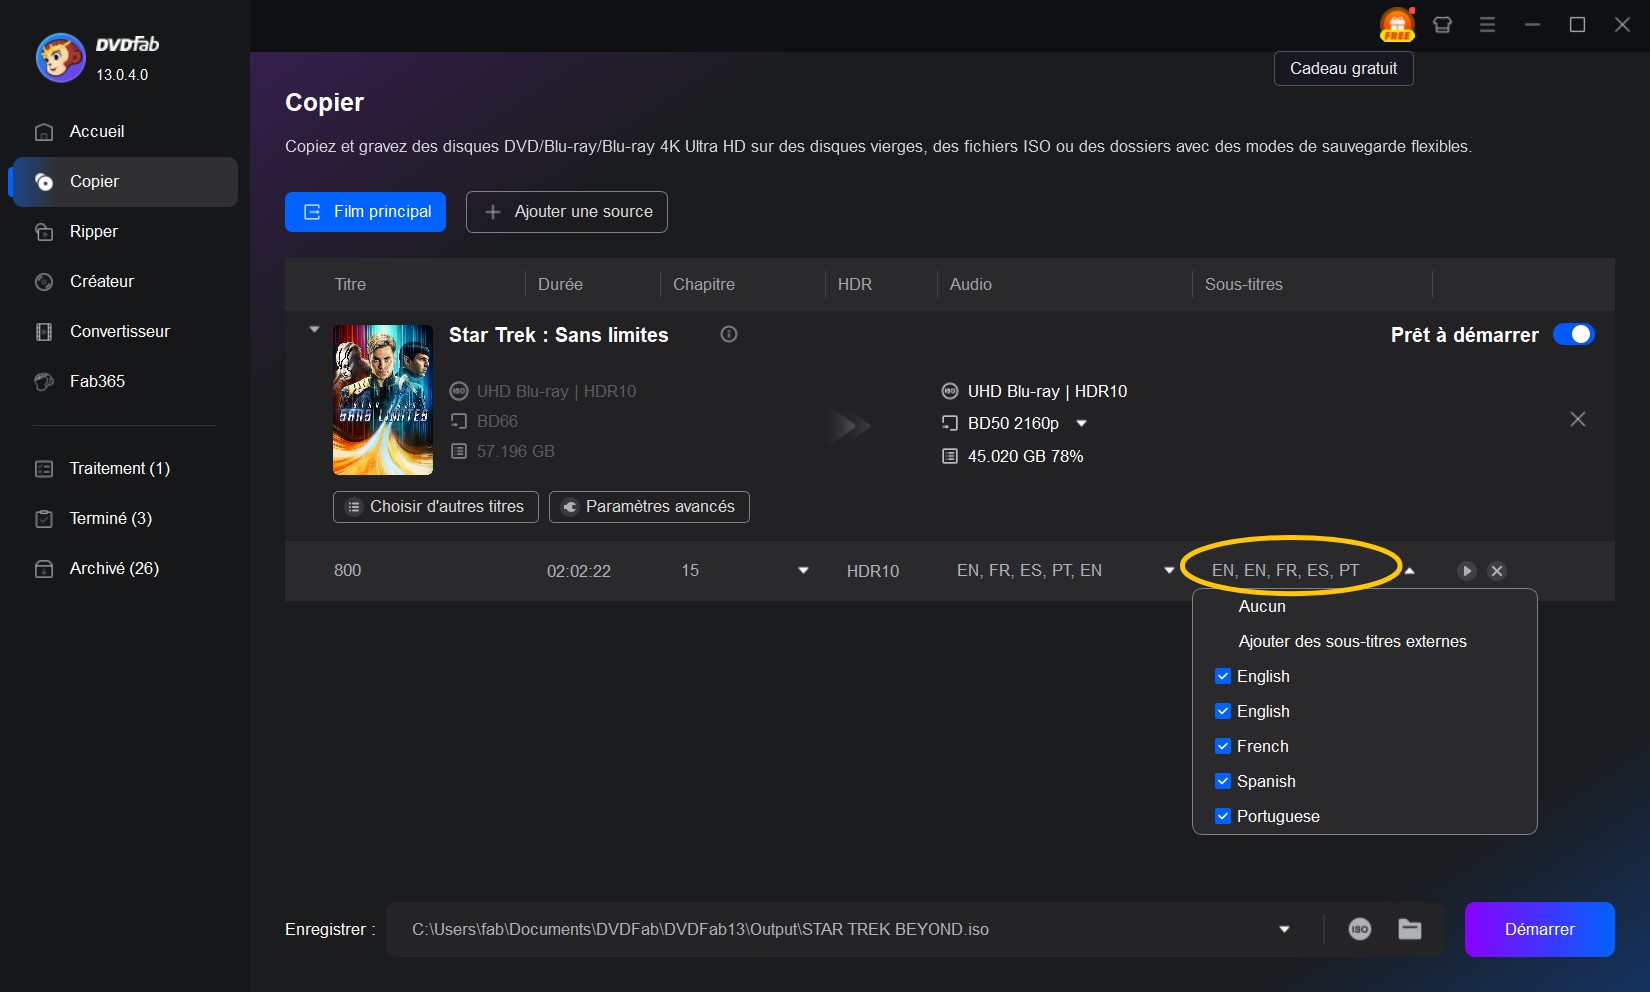This screenshot has height=992, width=1650.
Task: View the Terminé (3) list
Action: [110, 518]
